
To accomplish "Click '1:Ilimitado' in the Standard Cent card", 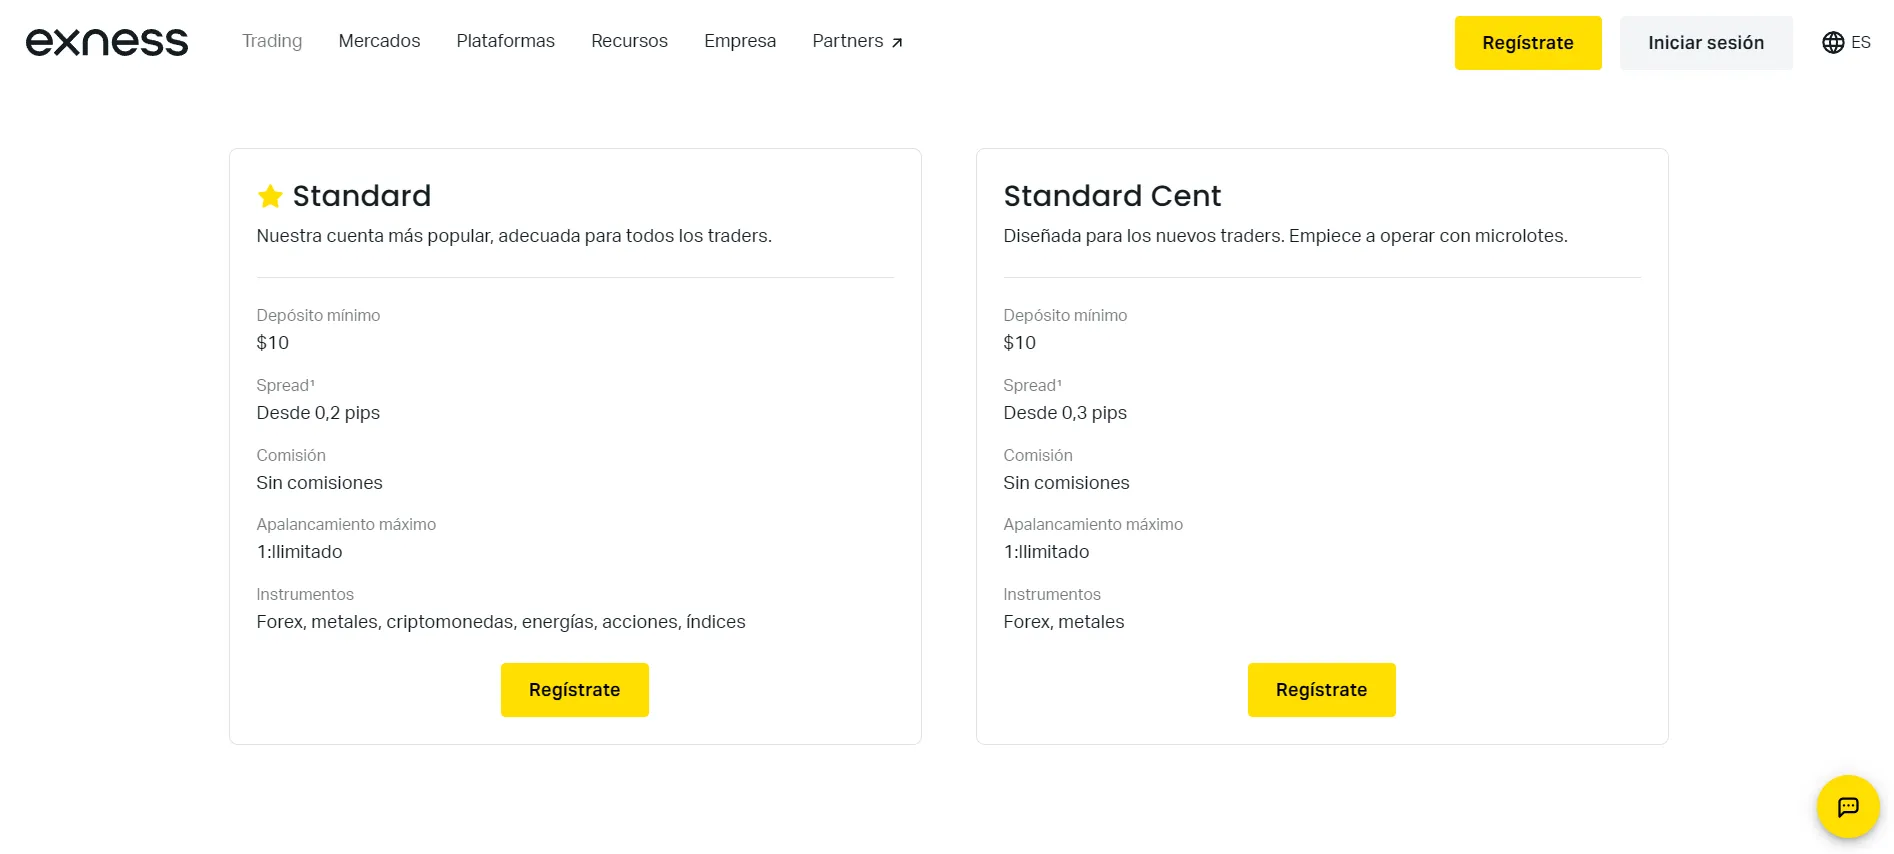I will [1046, 552].
